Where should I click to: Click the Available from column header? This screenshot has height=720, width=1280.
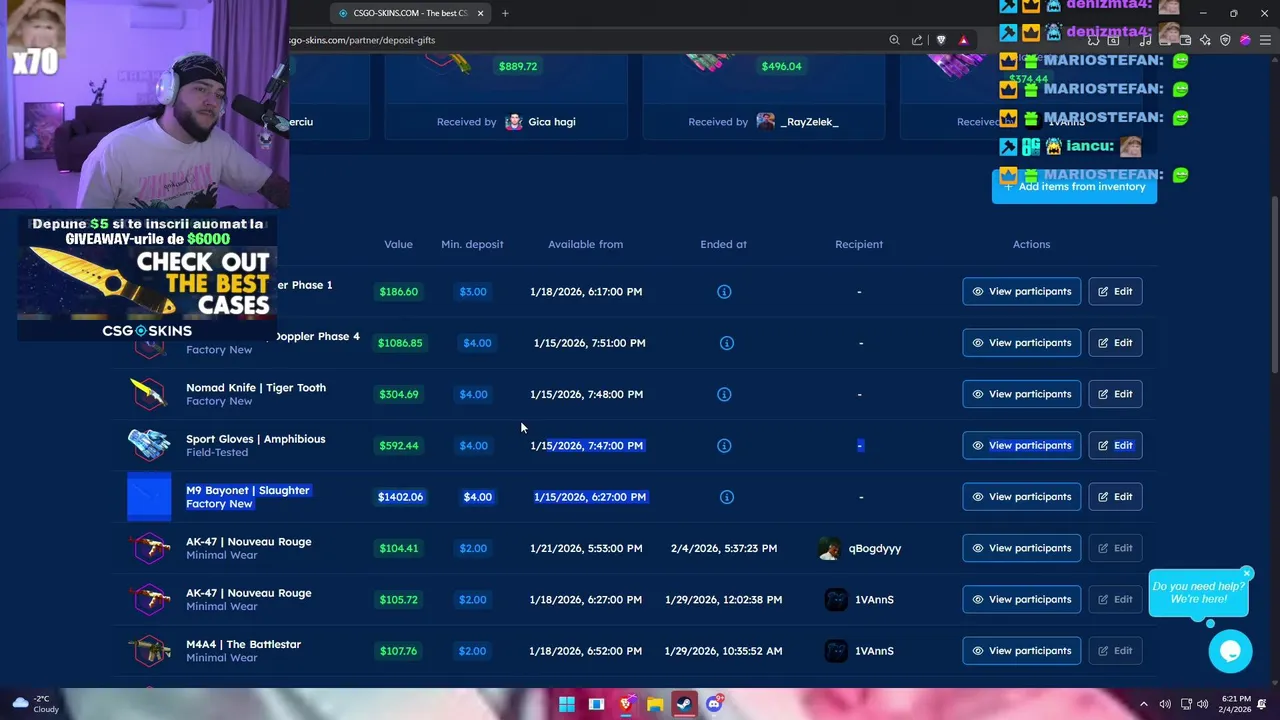pyautogui.click(x=585, y=244)
